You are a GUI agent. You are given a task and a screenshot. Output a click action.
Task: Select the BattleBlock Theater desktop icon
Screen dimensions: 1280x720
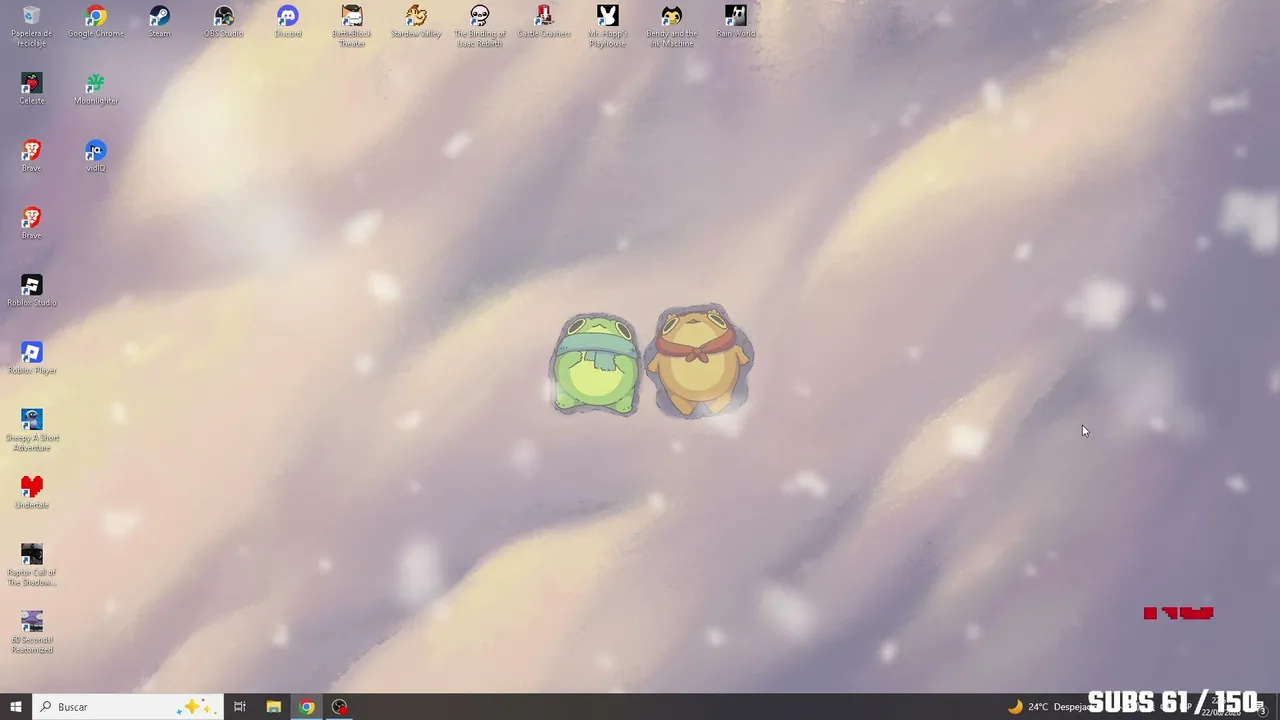pos(352,26)
